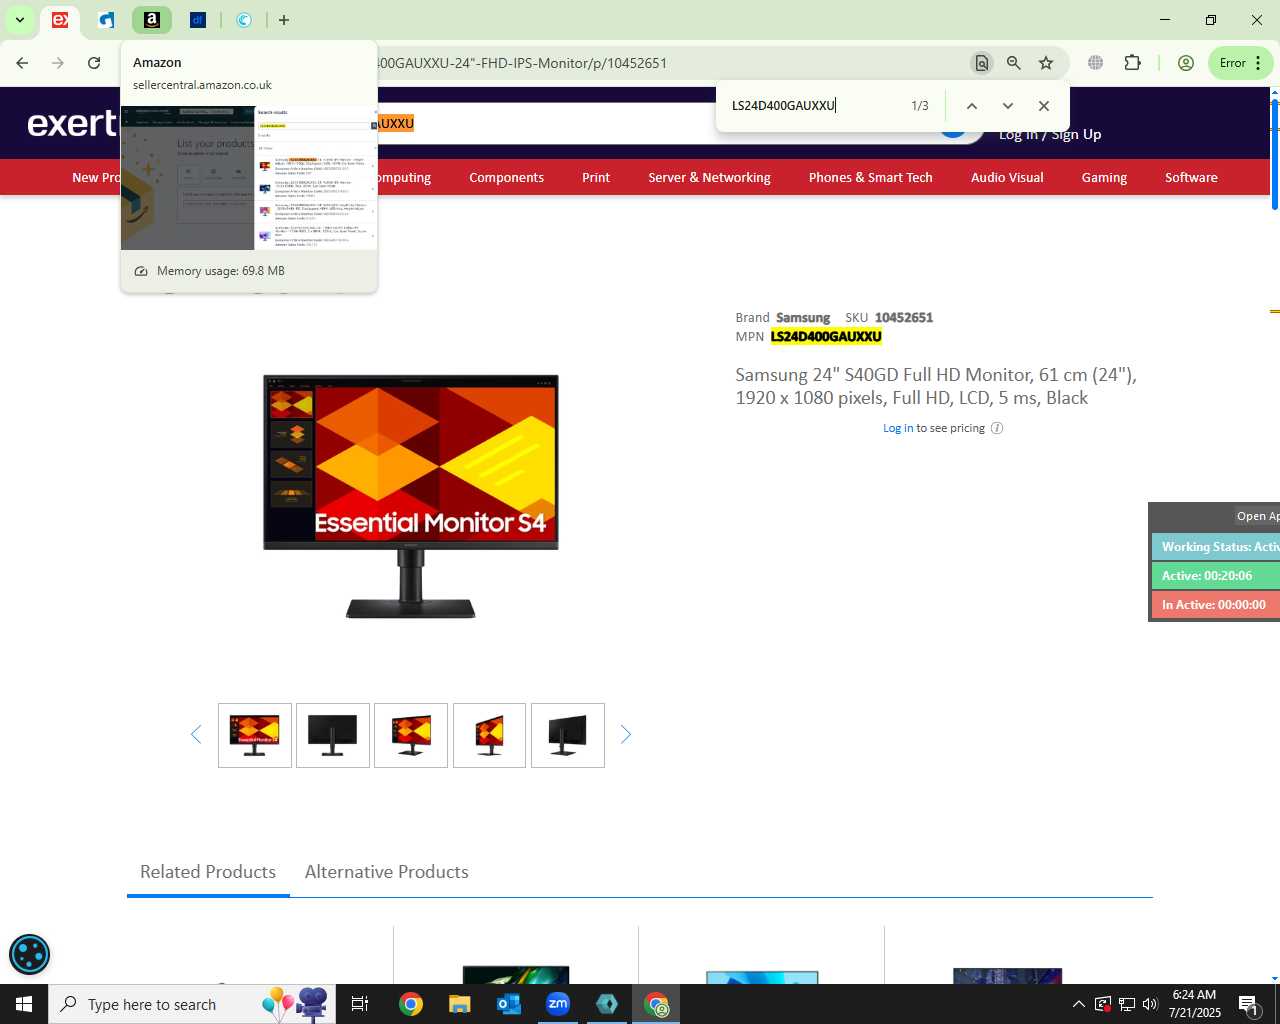This screenshot has height=1024, width=1280.
Task: Click the SKU number 10452651
Action: point(904,318)
